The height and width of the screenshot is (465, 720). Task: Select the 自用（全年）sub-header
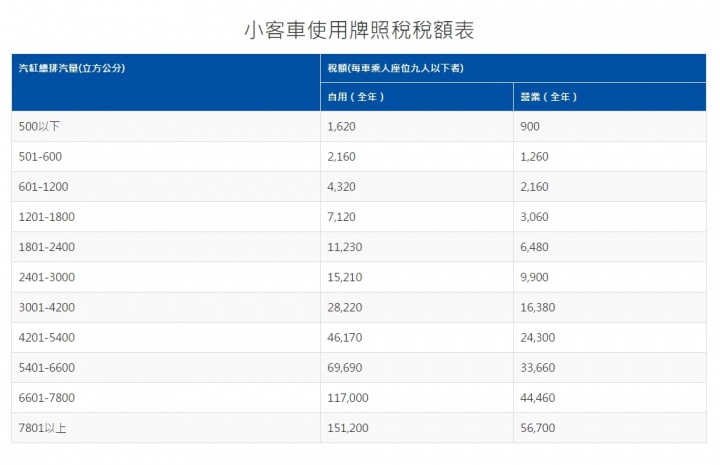pos(357,97)
